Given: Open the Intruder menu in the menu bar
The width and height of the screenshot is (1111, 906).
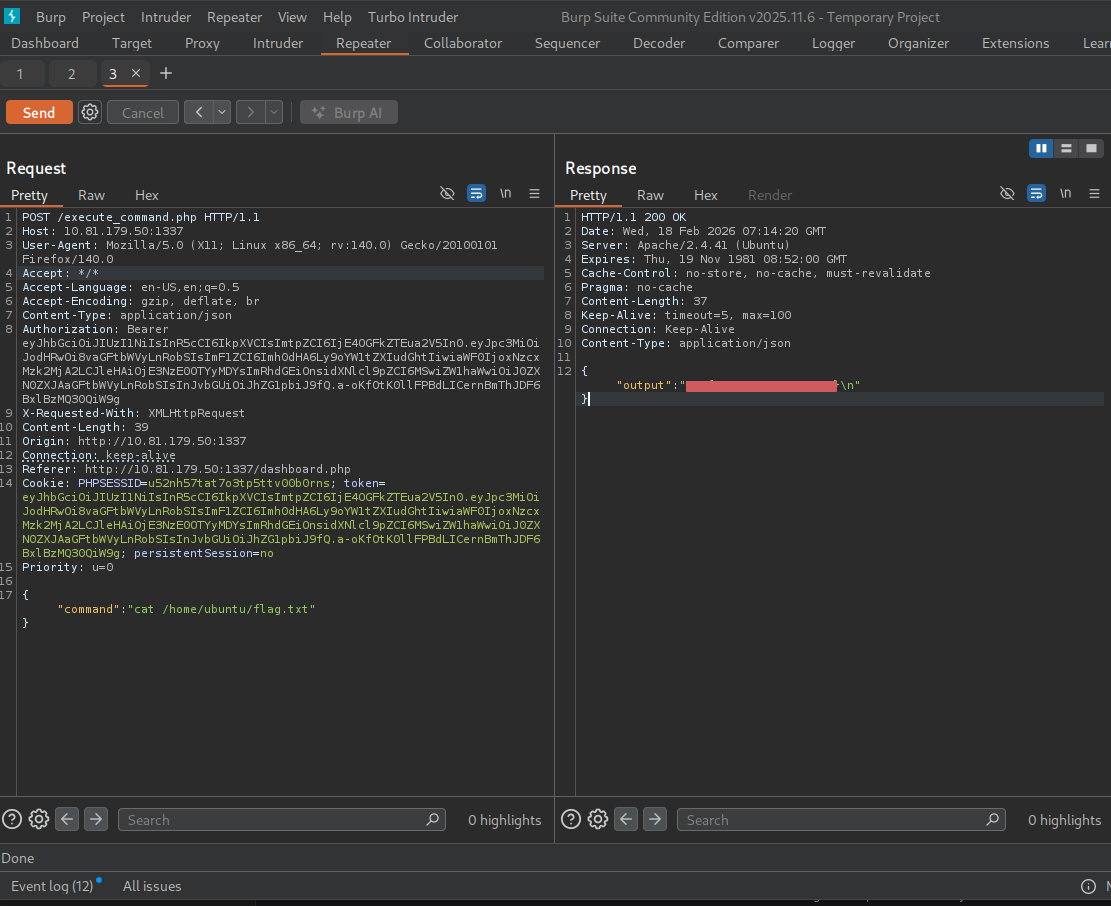Looking at the screenshot, I should 165,17.
